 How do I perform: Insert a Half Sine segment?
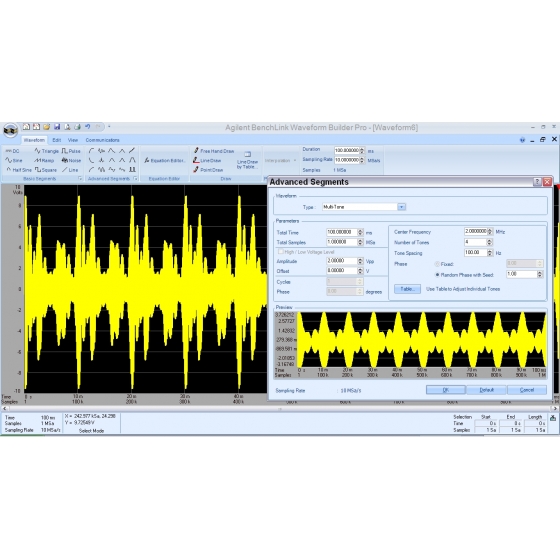19,170
